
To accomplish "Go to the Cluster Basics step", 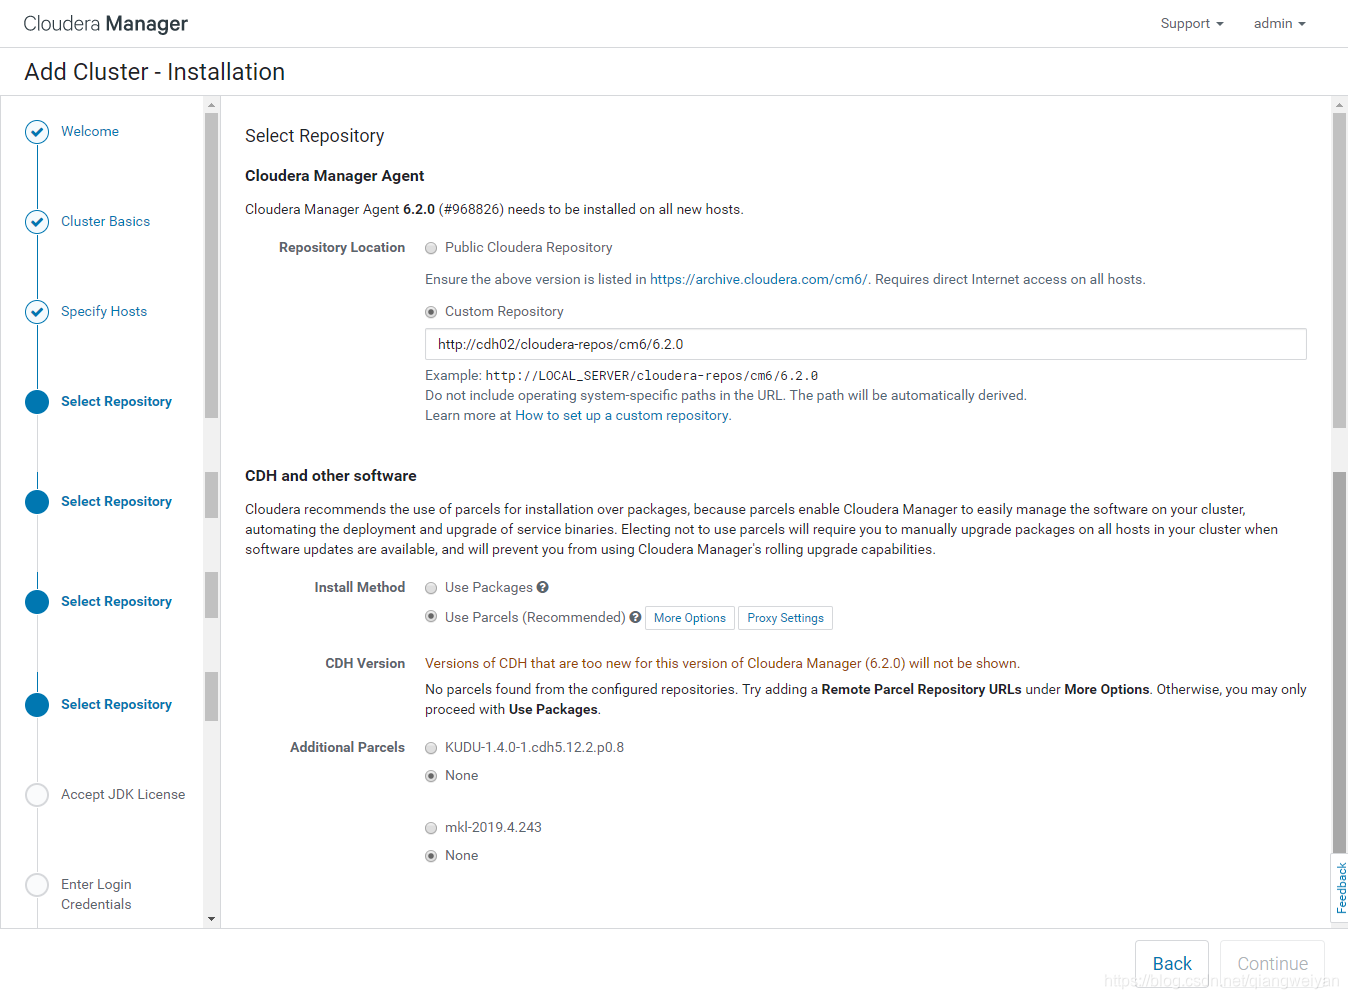I will tap(105, 221).
